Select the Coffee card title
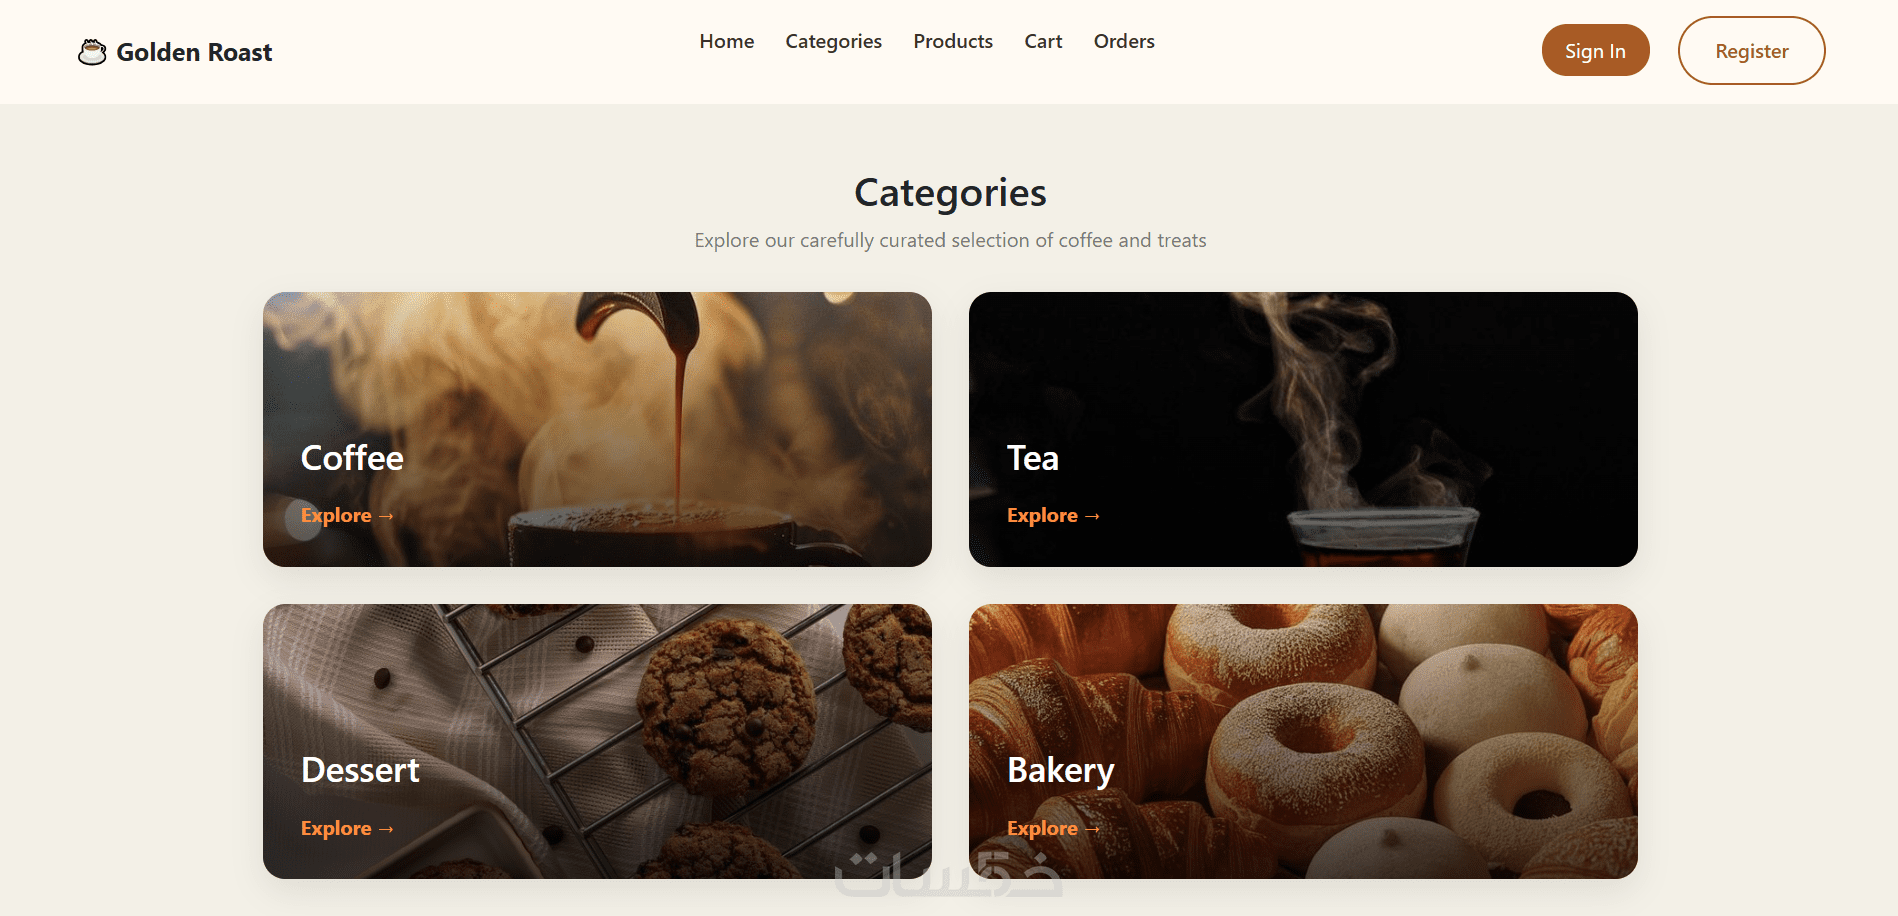This screenshot has height=916, width=1898. (x=352, y=458)
